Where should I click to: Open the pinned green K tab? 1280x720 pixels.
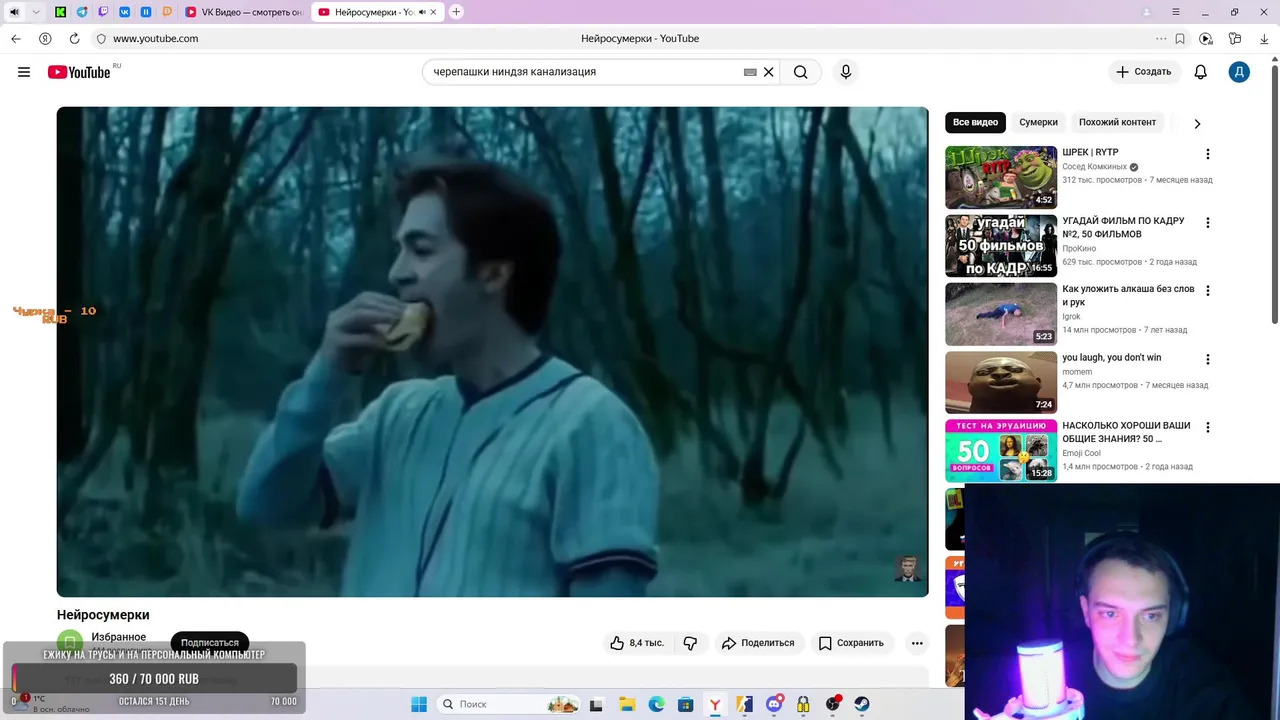(x=61, y=12)
